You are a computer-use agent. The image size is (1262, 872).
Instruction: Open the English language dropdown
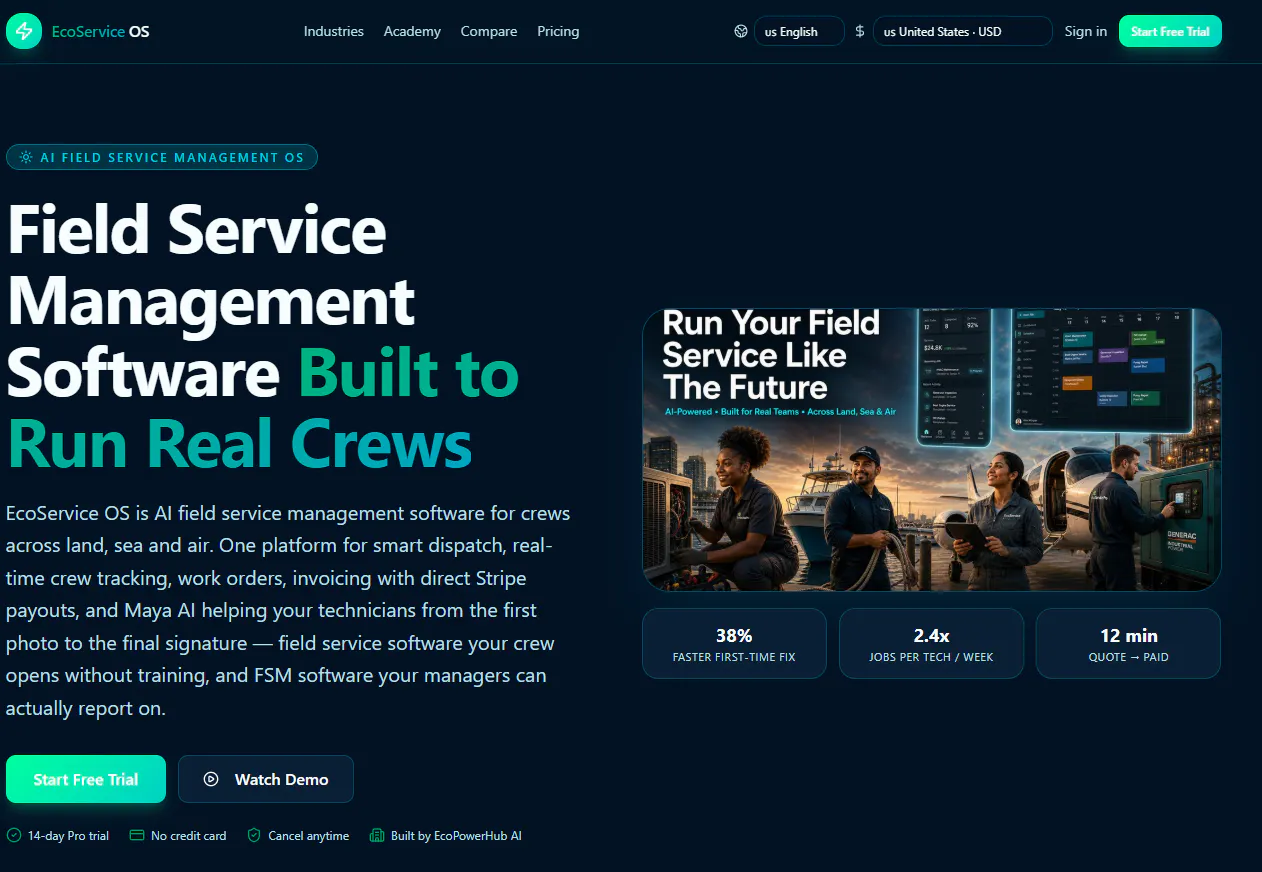(x=799, y=31)
